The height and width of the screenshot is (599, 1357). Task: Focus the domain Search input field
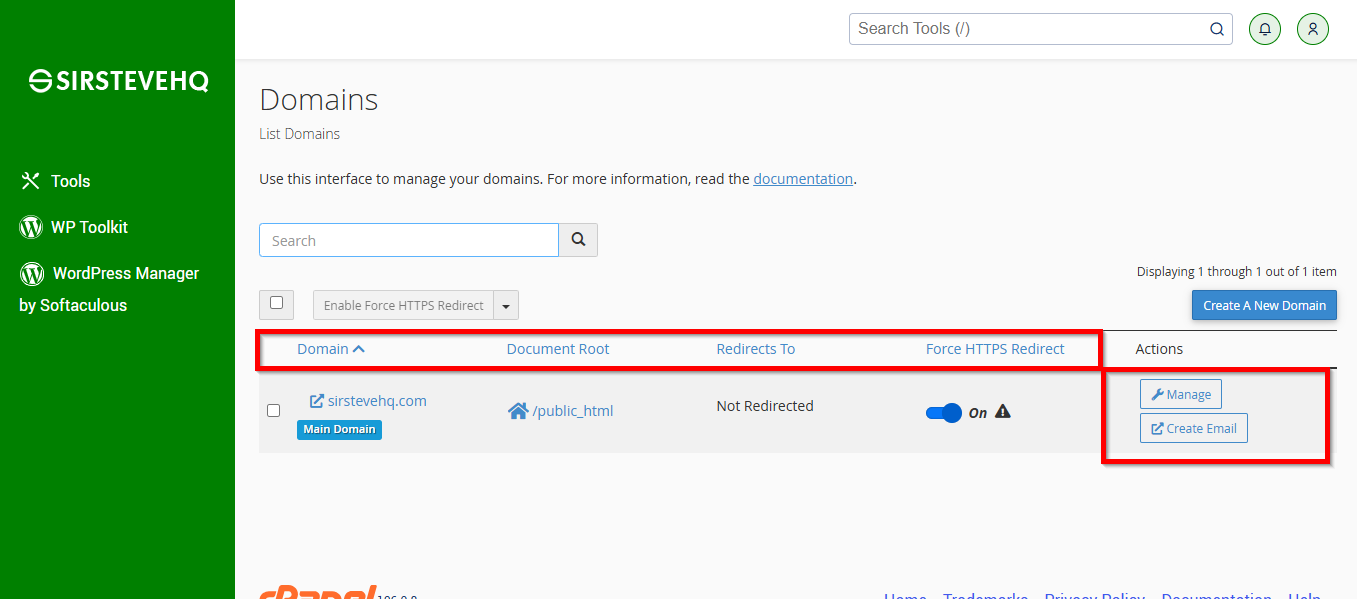pyautogui.click(x=409, y=240)
